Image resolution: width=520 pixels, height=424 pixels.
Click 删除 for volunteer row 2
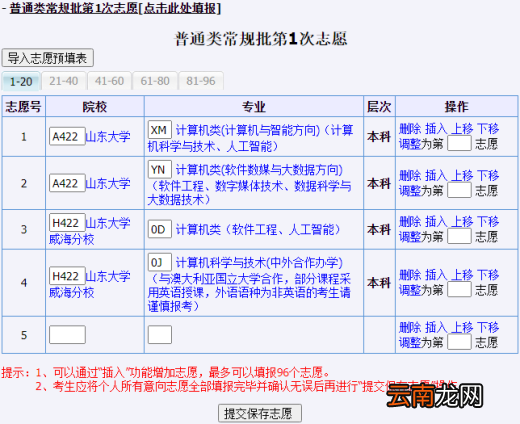410,175
